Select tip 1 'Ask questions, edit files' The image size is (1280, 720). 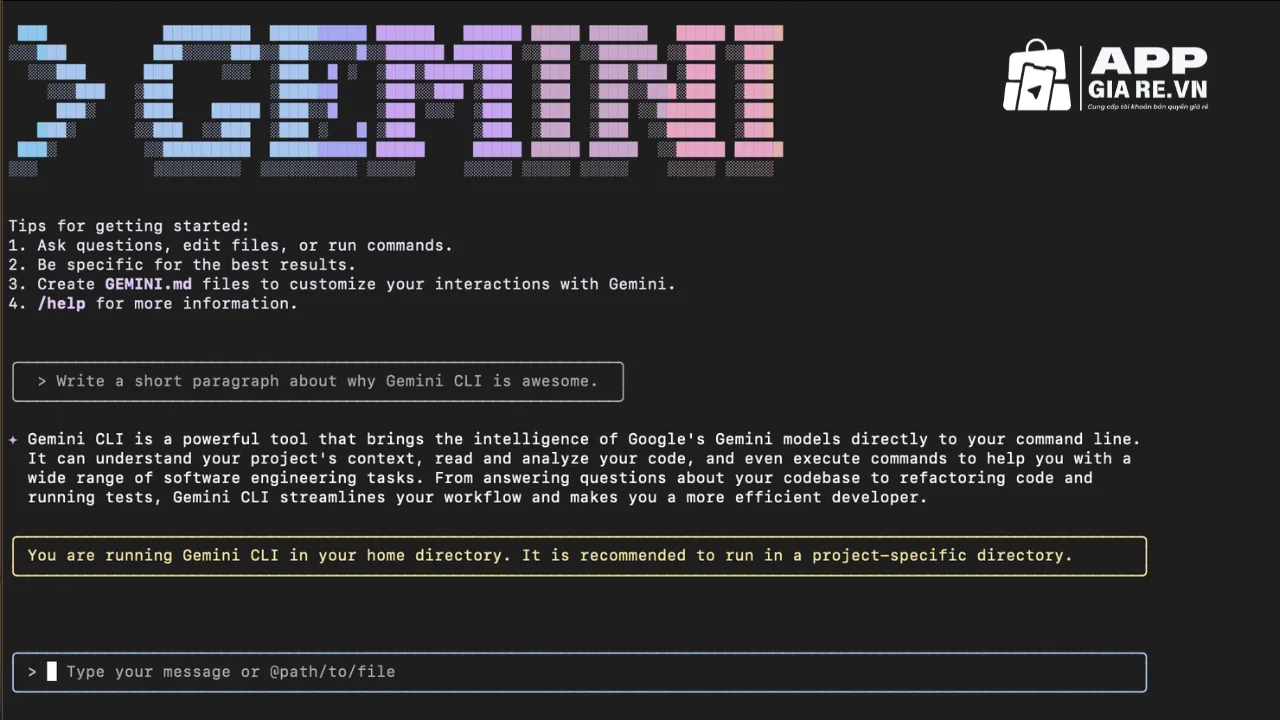(230, 245)
